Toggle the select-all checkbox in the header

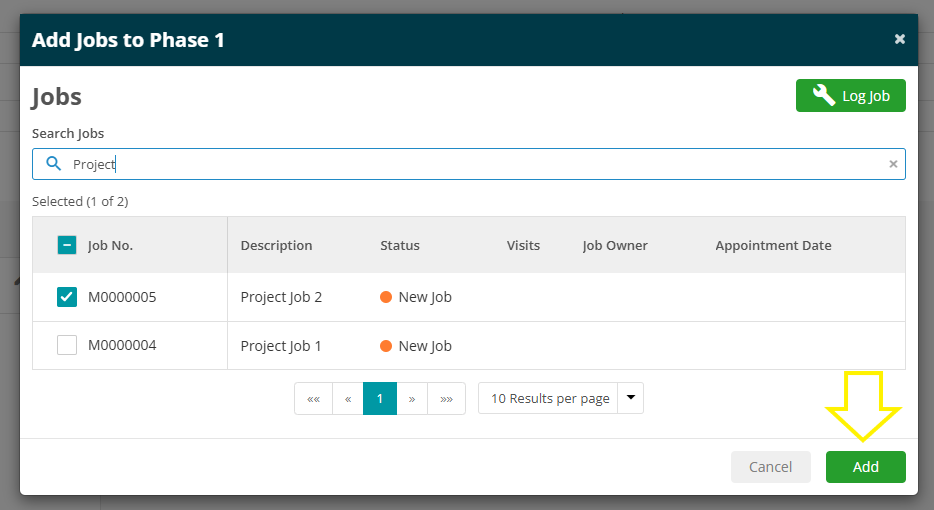(x=67, y=245)
